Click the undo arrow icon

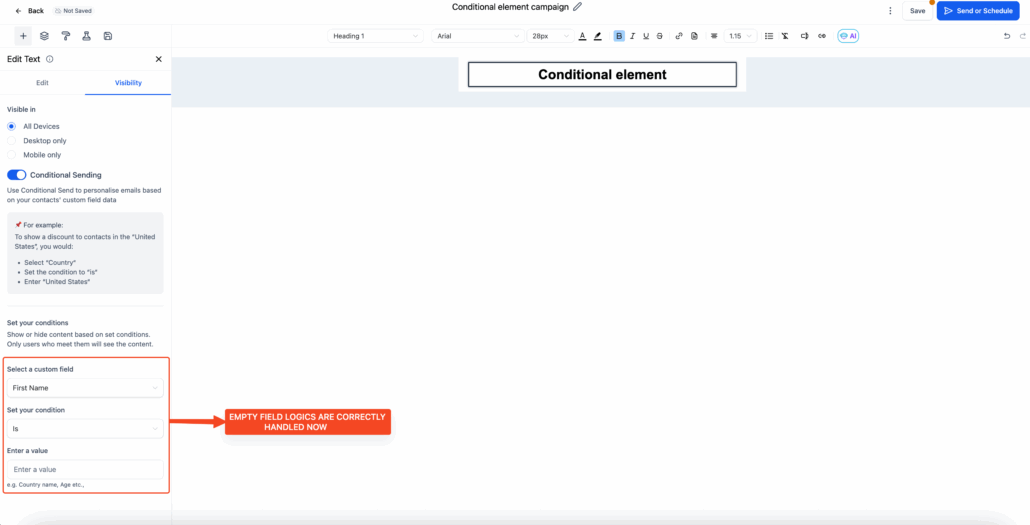pyautogui.click(x=1006, y=36)
